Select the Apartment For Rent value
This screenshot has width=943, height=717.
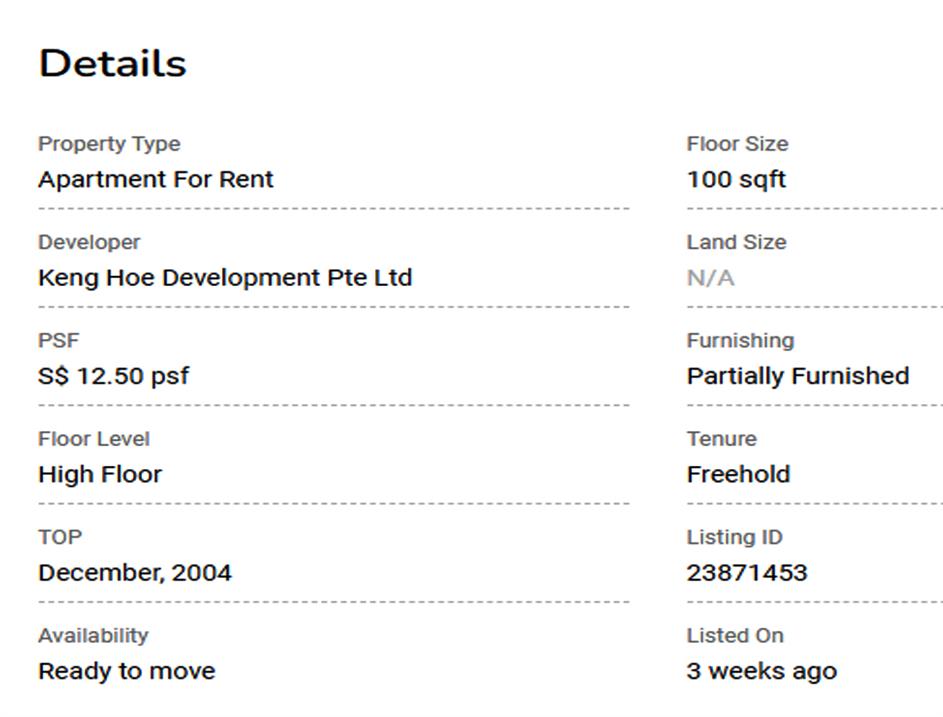pos(155,180)
